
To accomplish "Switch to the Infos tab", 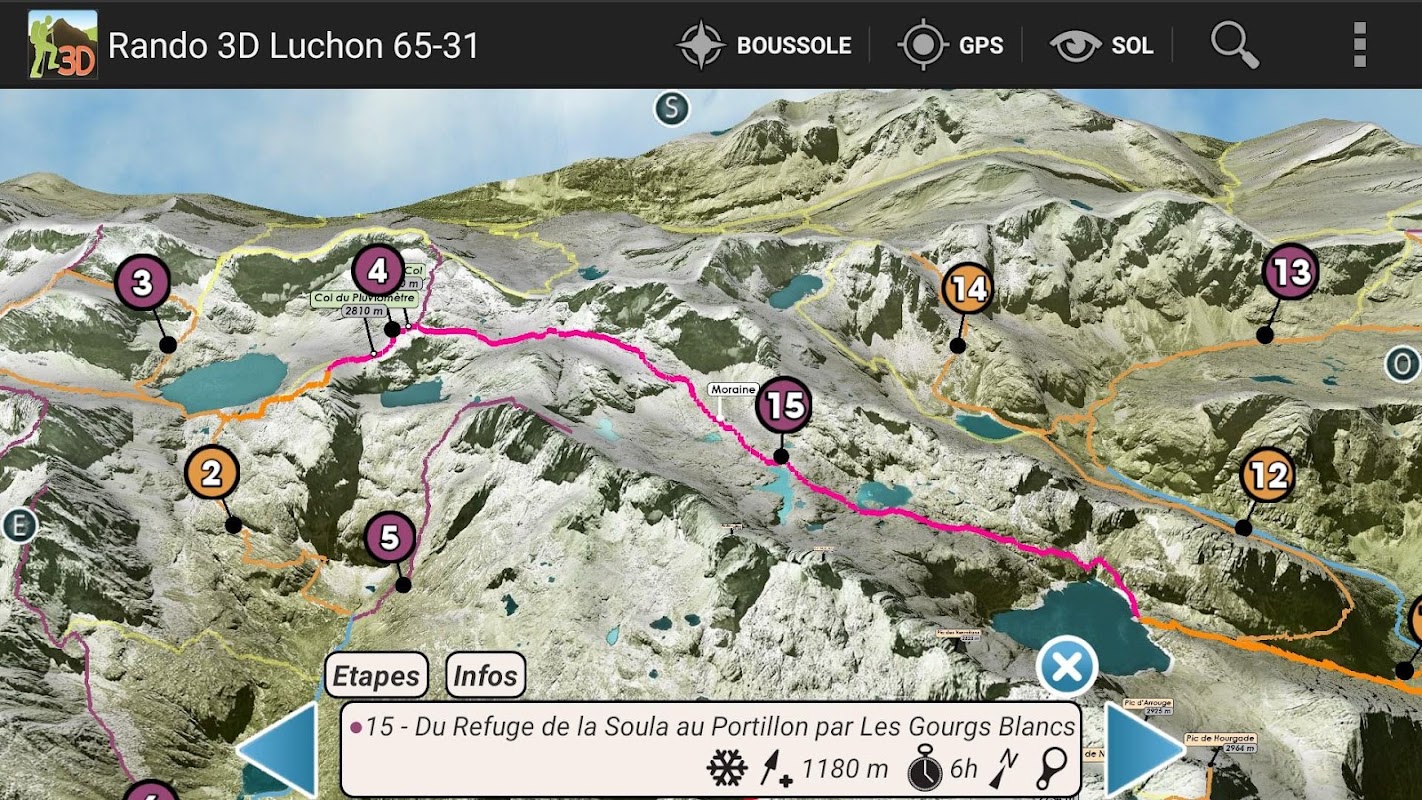I will tap(485, 676).
